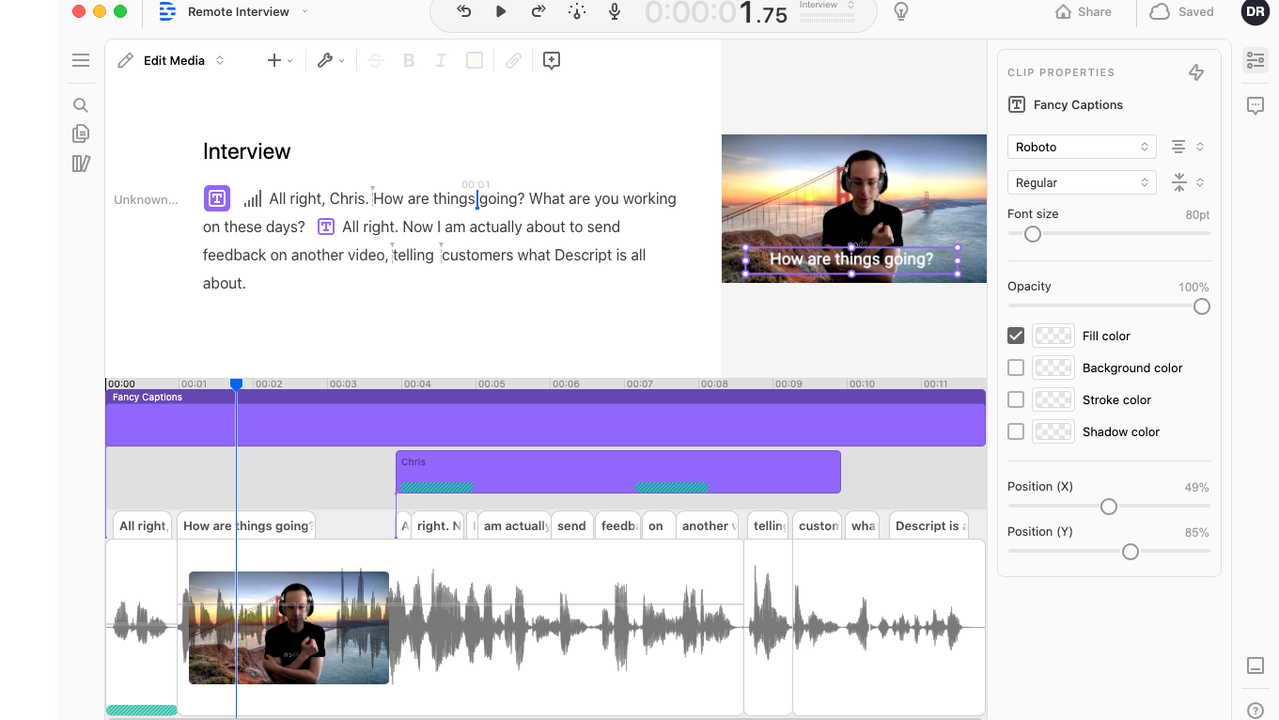Open the hamburger menu in left sidebar
1279x720 pixels.
pyautogui.click(x=81, y=61)
